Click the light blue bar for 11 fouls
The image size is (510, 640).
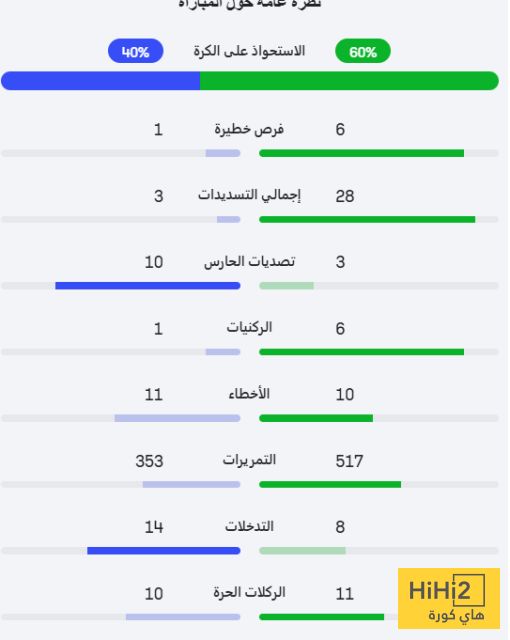pos(177,418)
